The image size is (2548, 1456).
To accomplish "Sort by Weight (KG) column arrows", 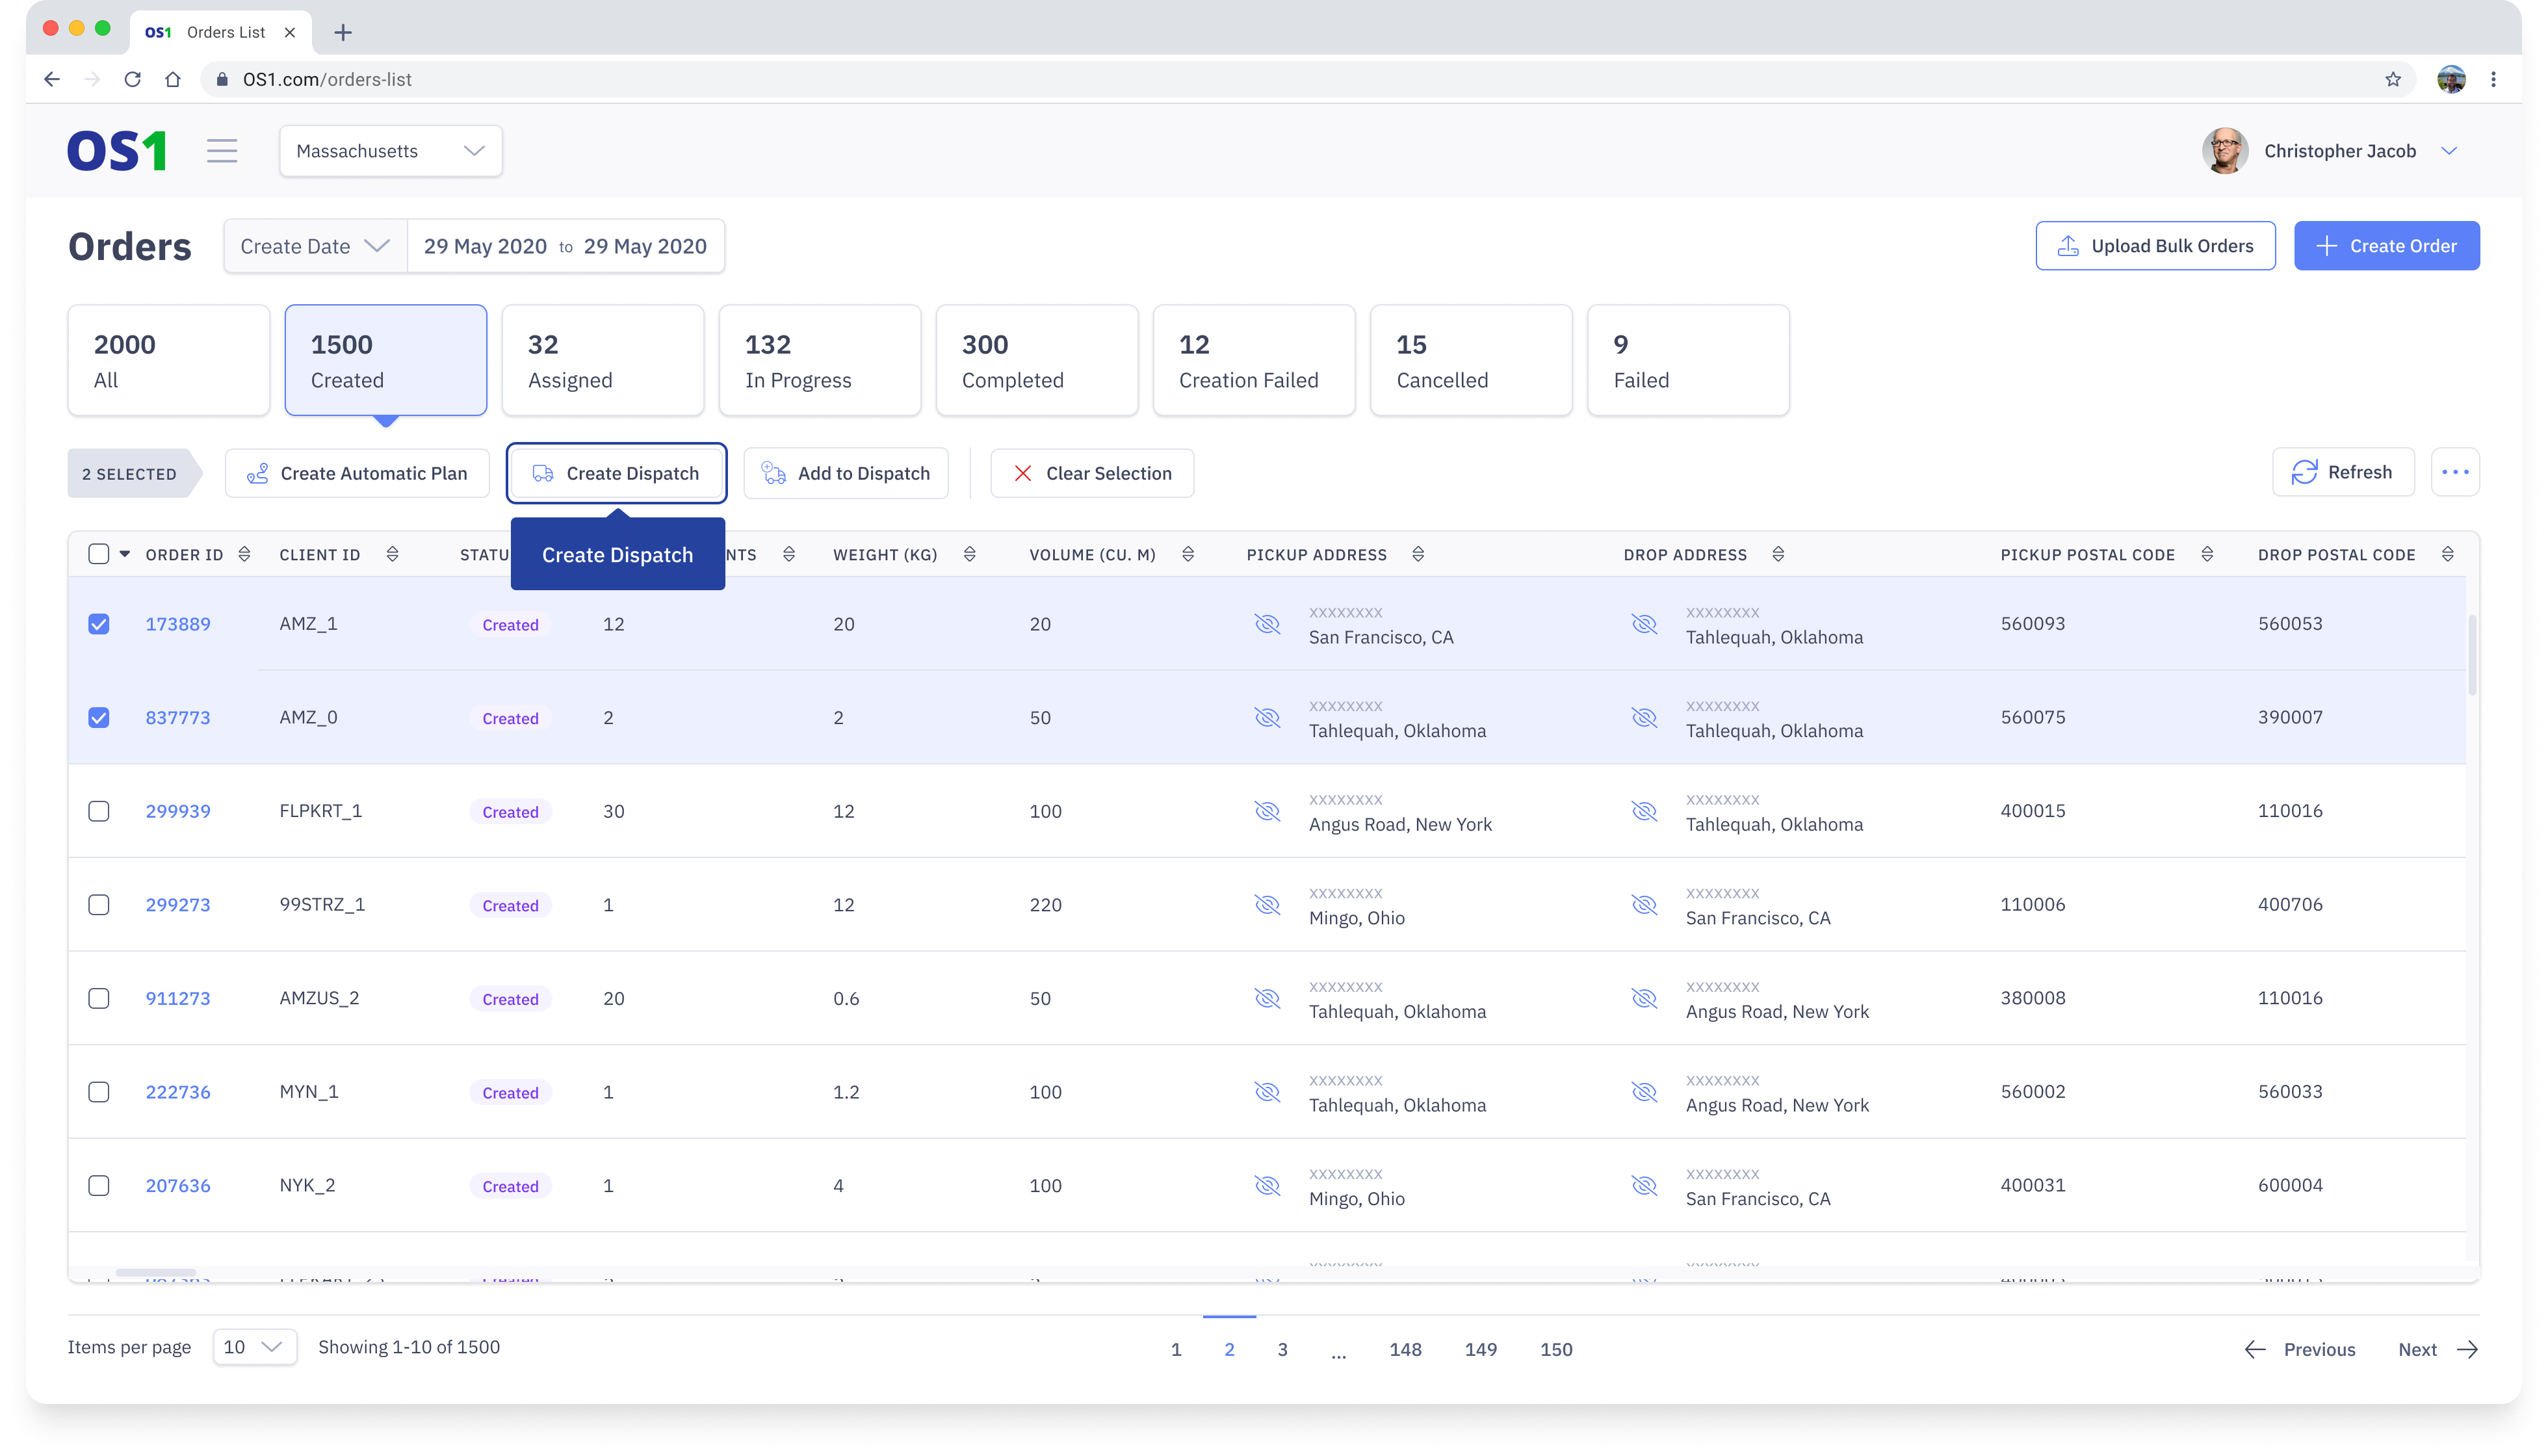I will 969,554.
